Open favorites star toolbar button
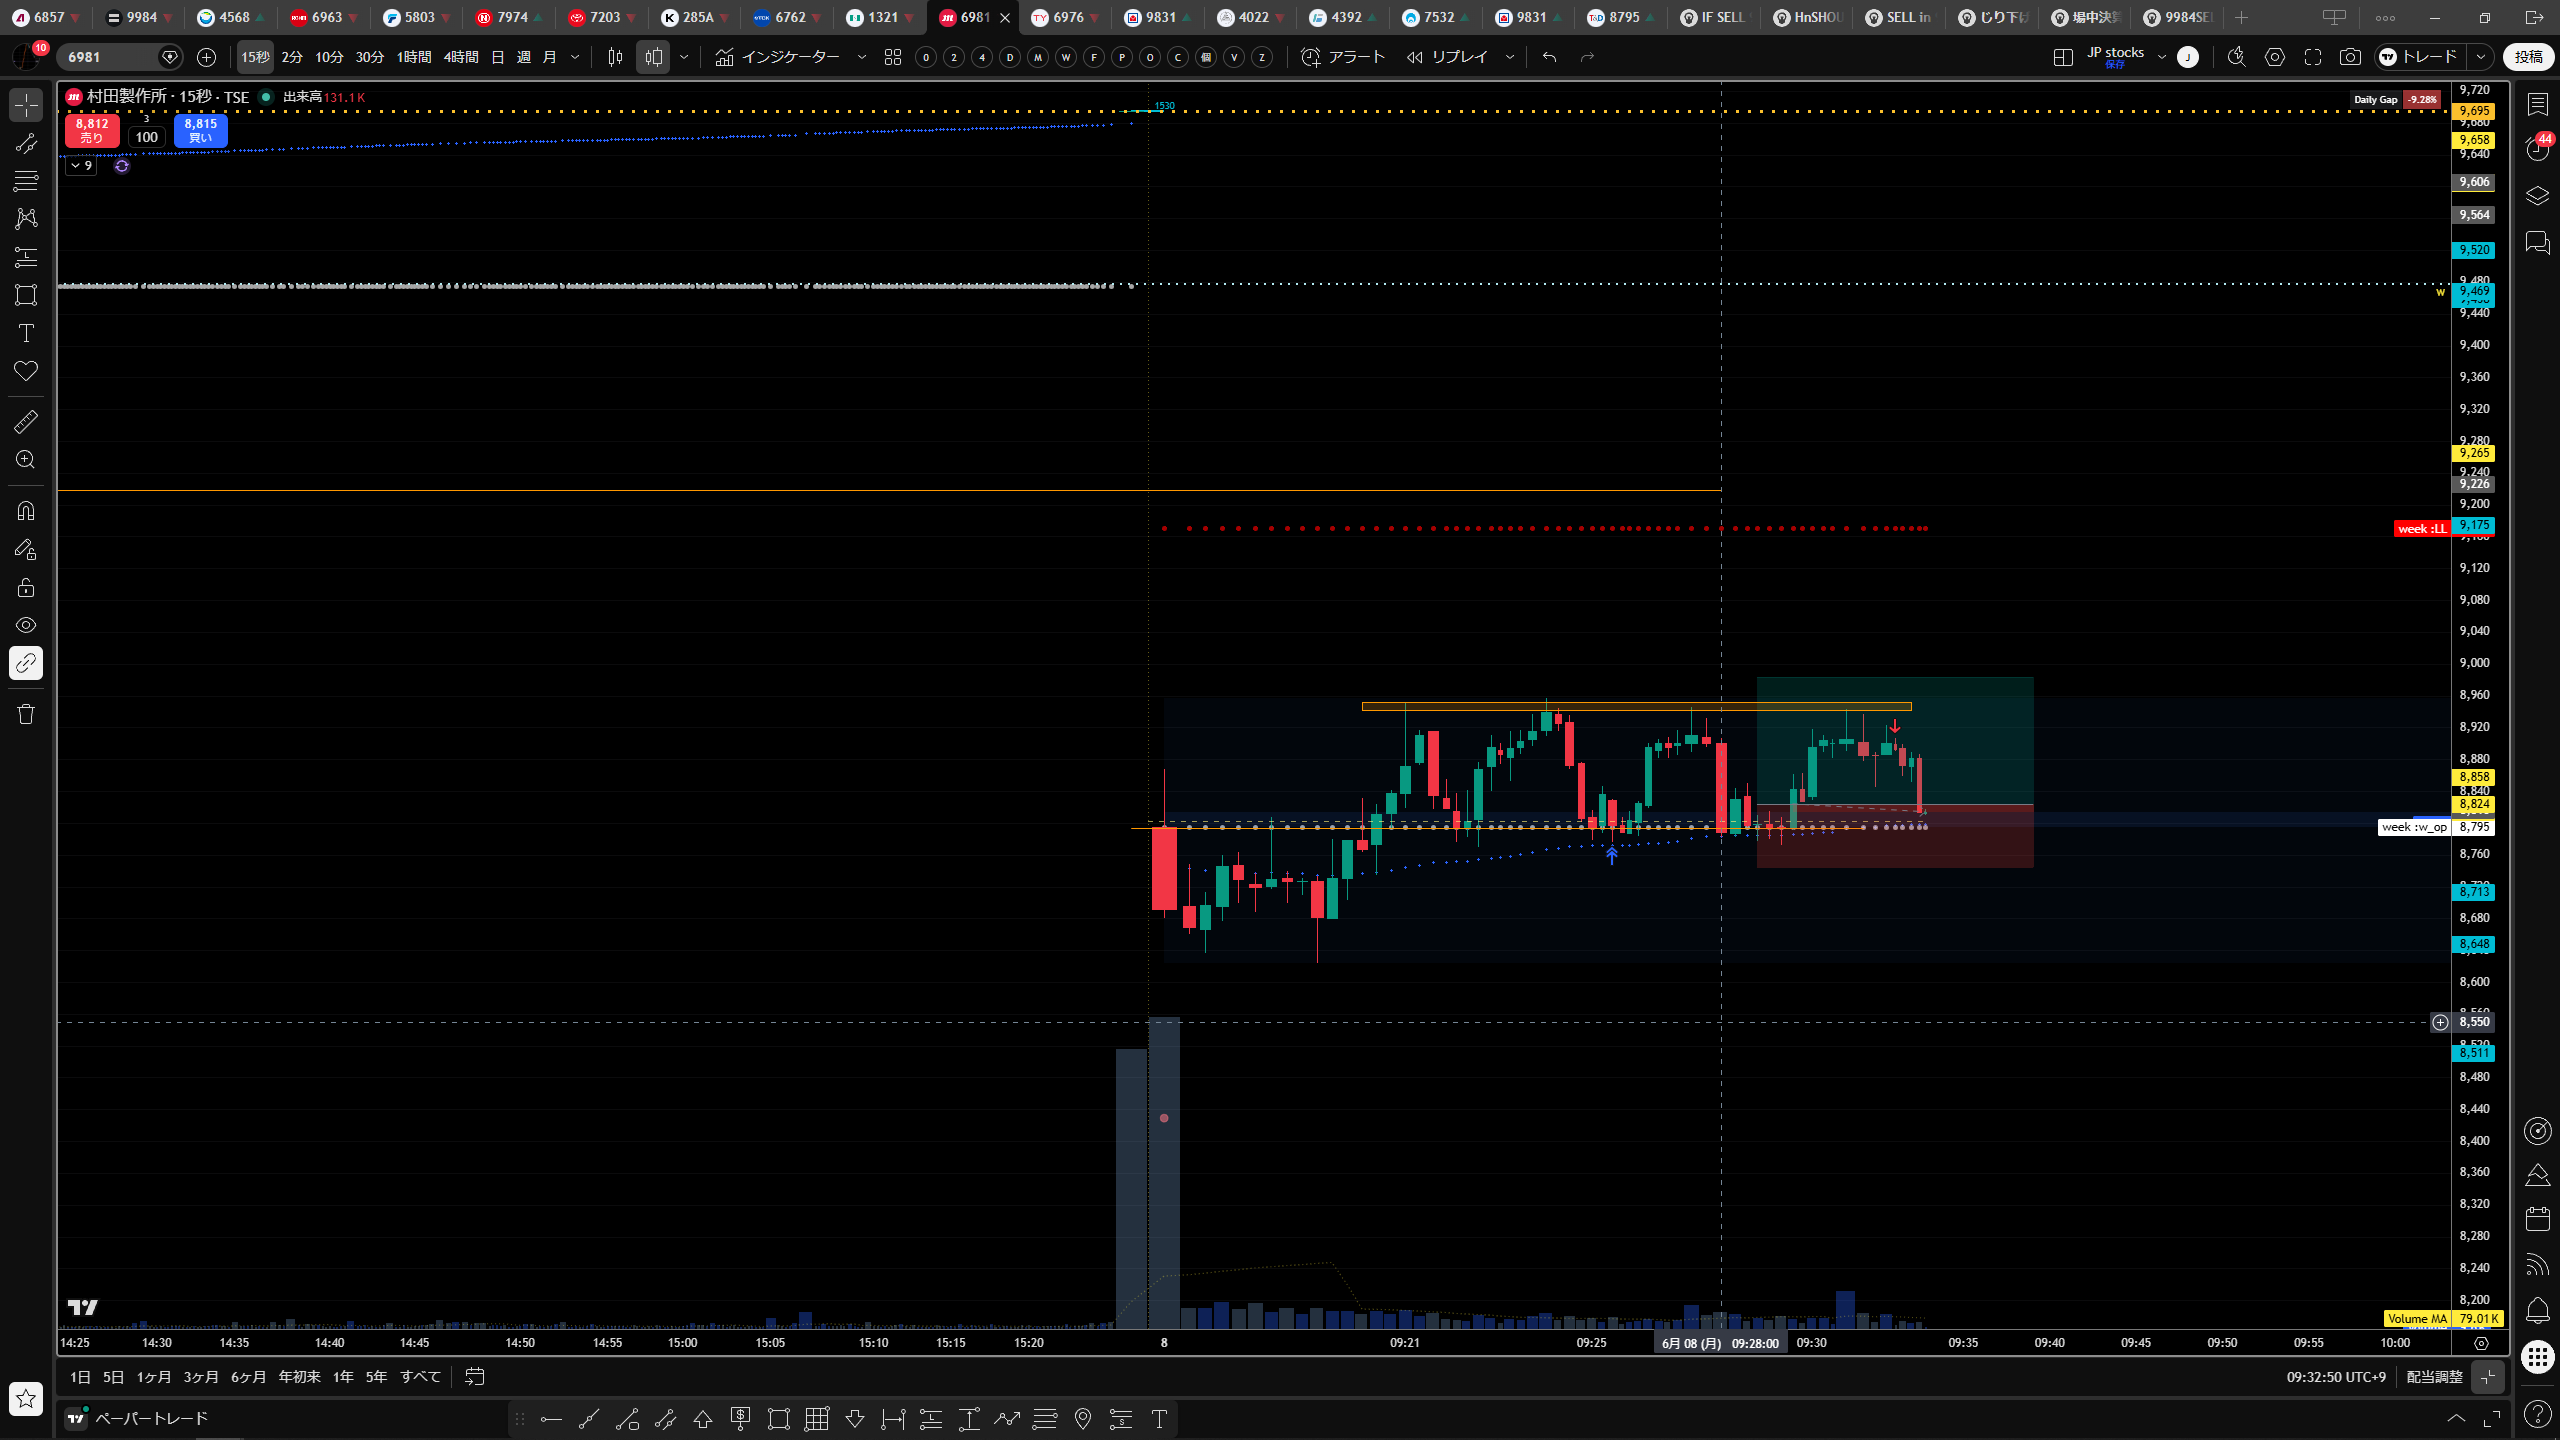 [x=26, y=1398]
